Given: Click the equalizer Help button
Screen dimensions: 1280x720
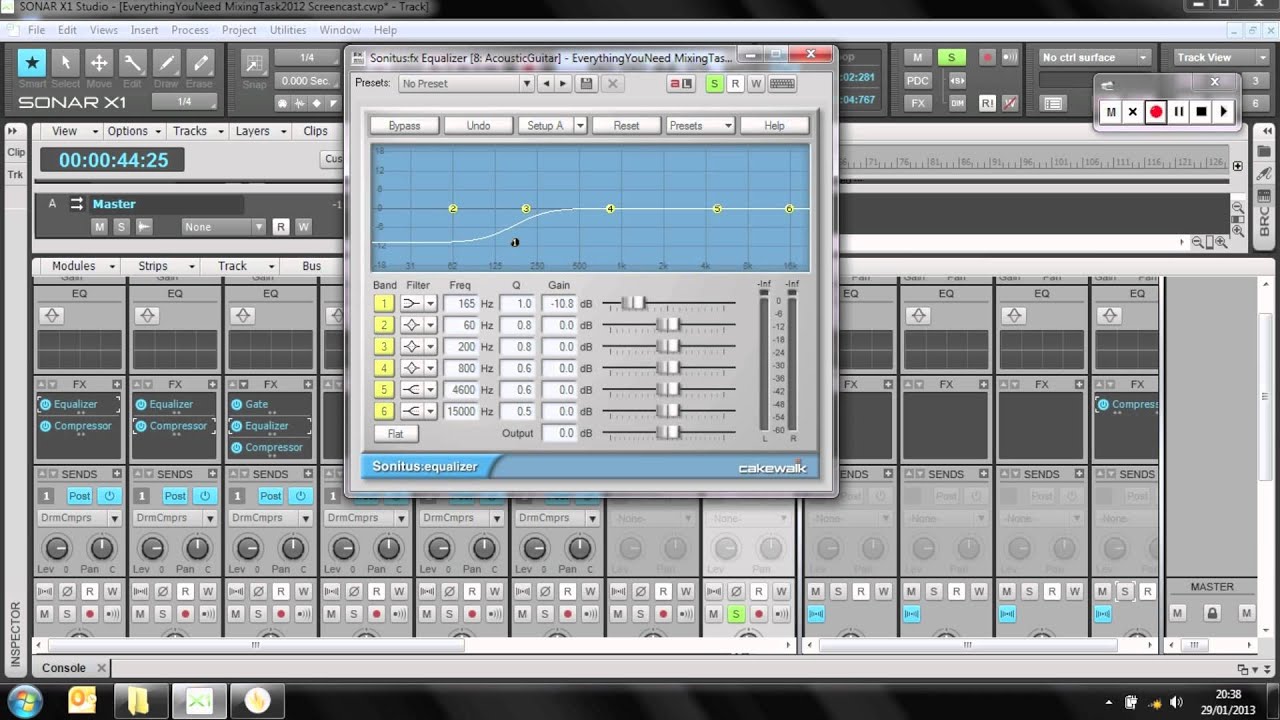Looking at the screenshot, I should (x=774, y=125).
